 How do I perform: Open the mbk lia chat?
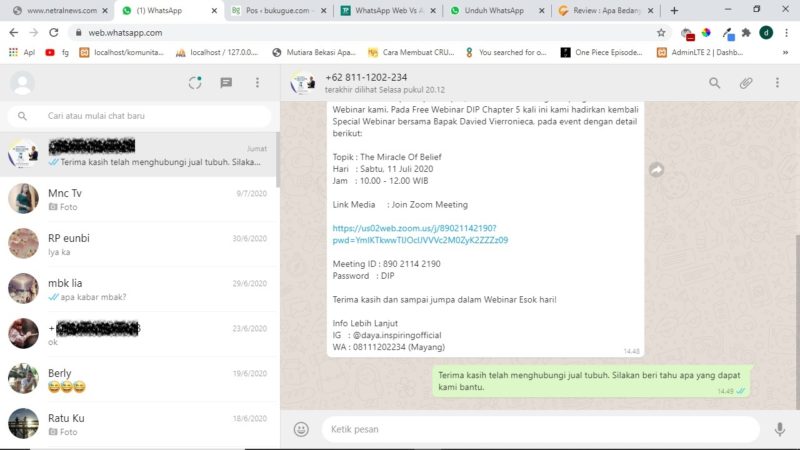pos(139,289)
